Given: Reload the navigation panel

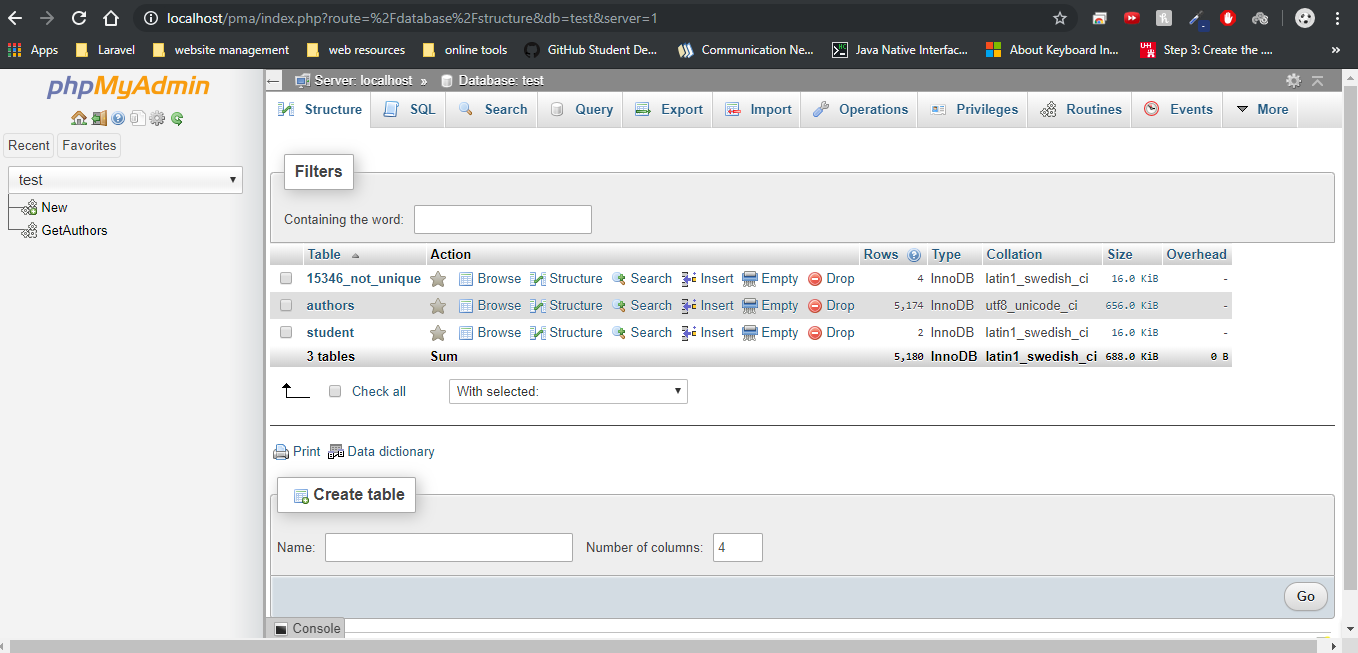Looking at the screenshot, I should [177, 118].
